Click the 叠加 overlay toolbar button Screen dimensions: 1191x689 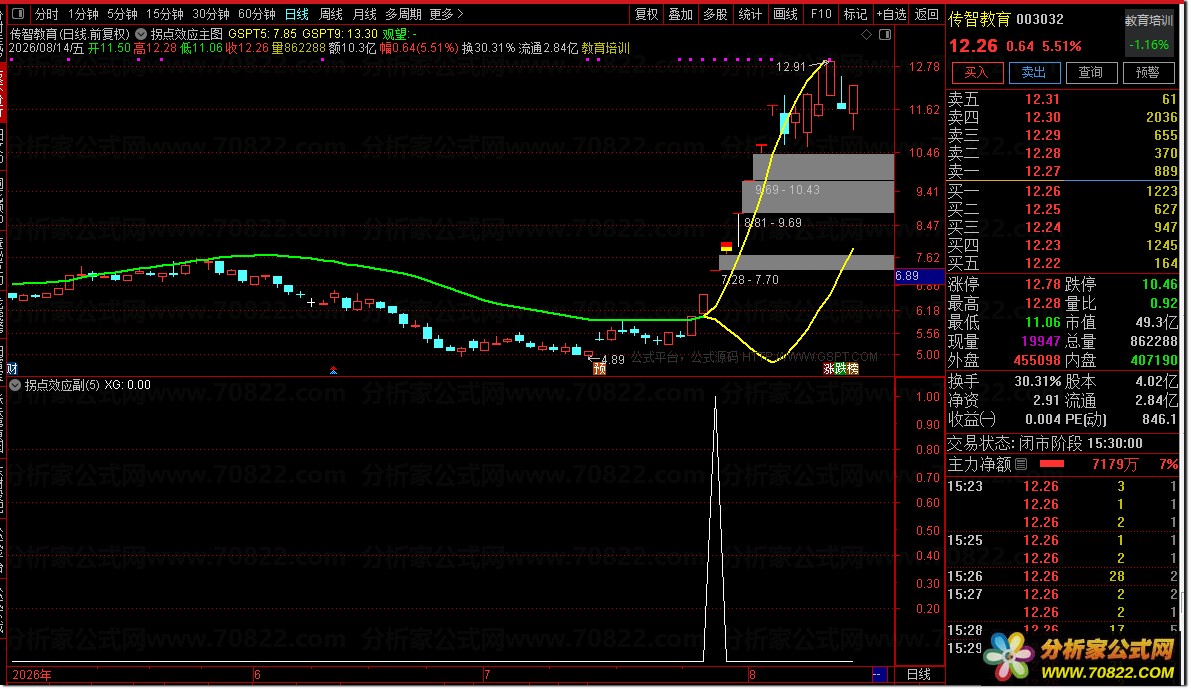click(x=681, y=14)
